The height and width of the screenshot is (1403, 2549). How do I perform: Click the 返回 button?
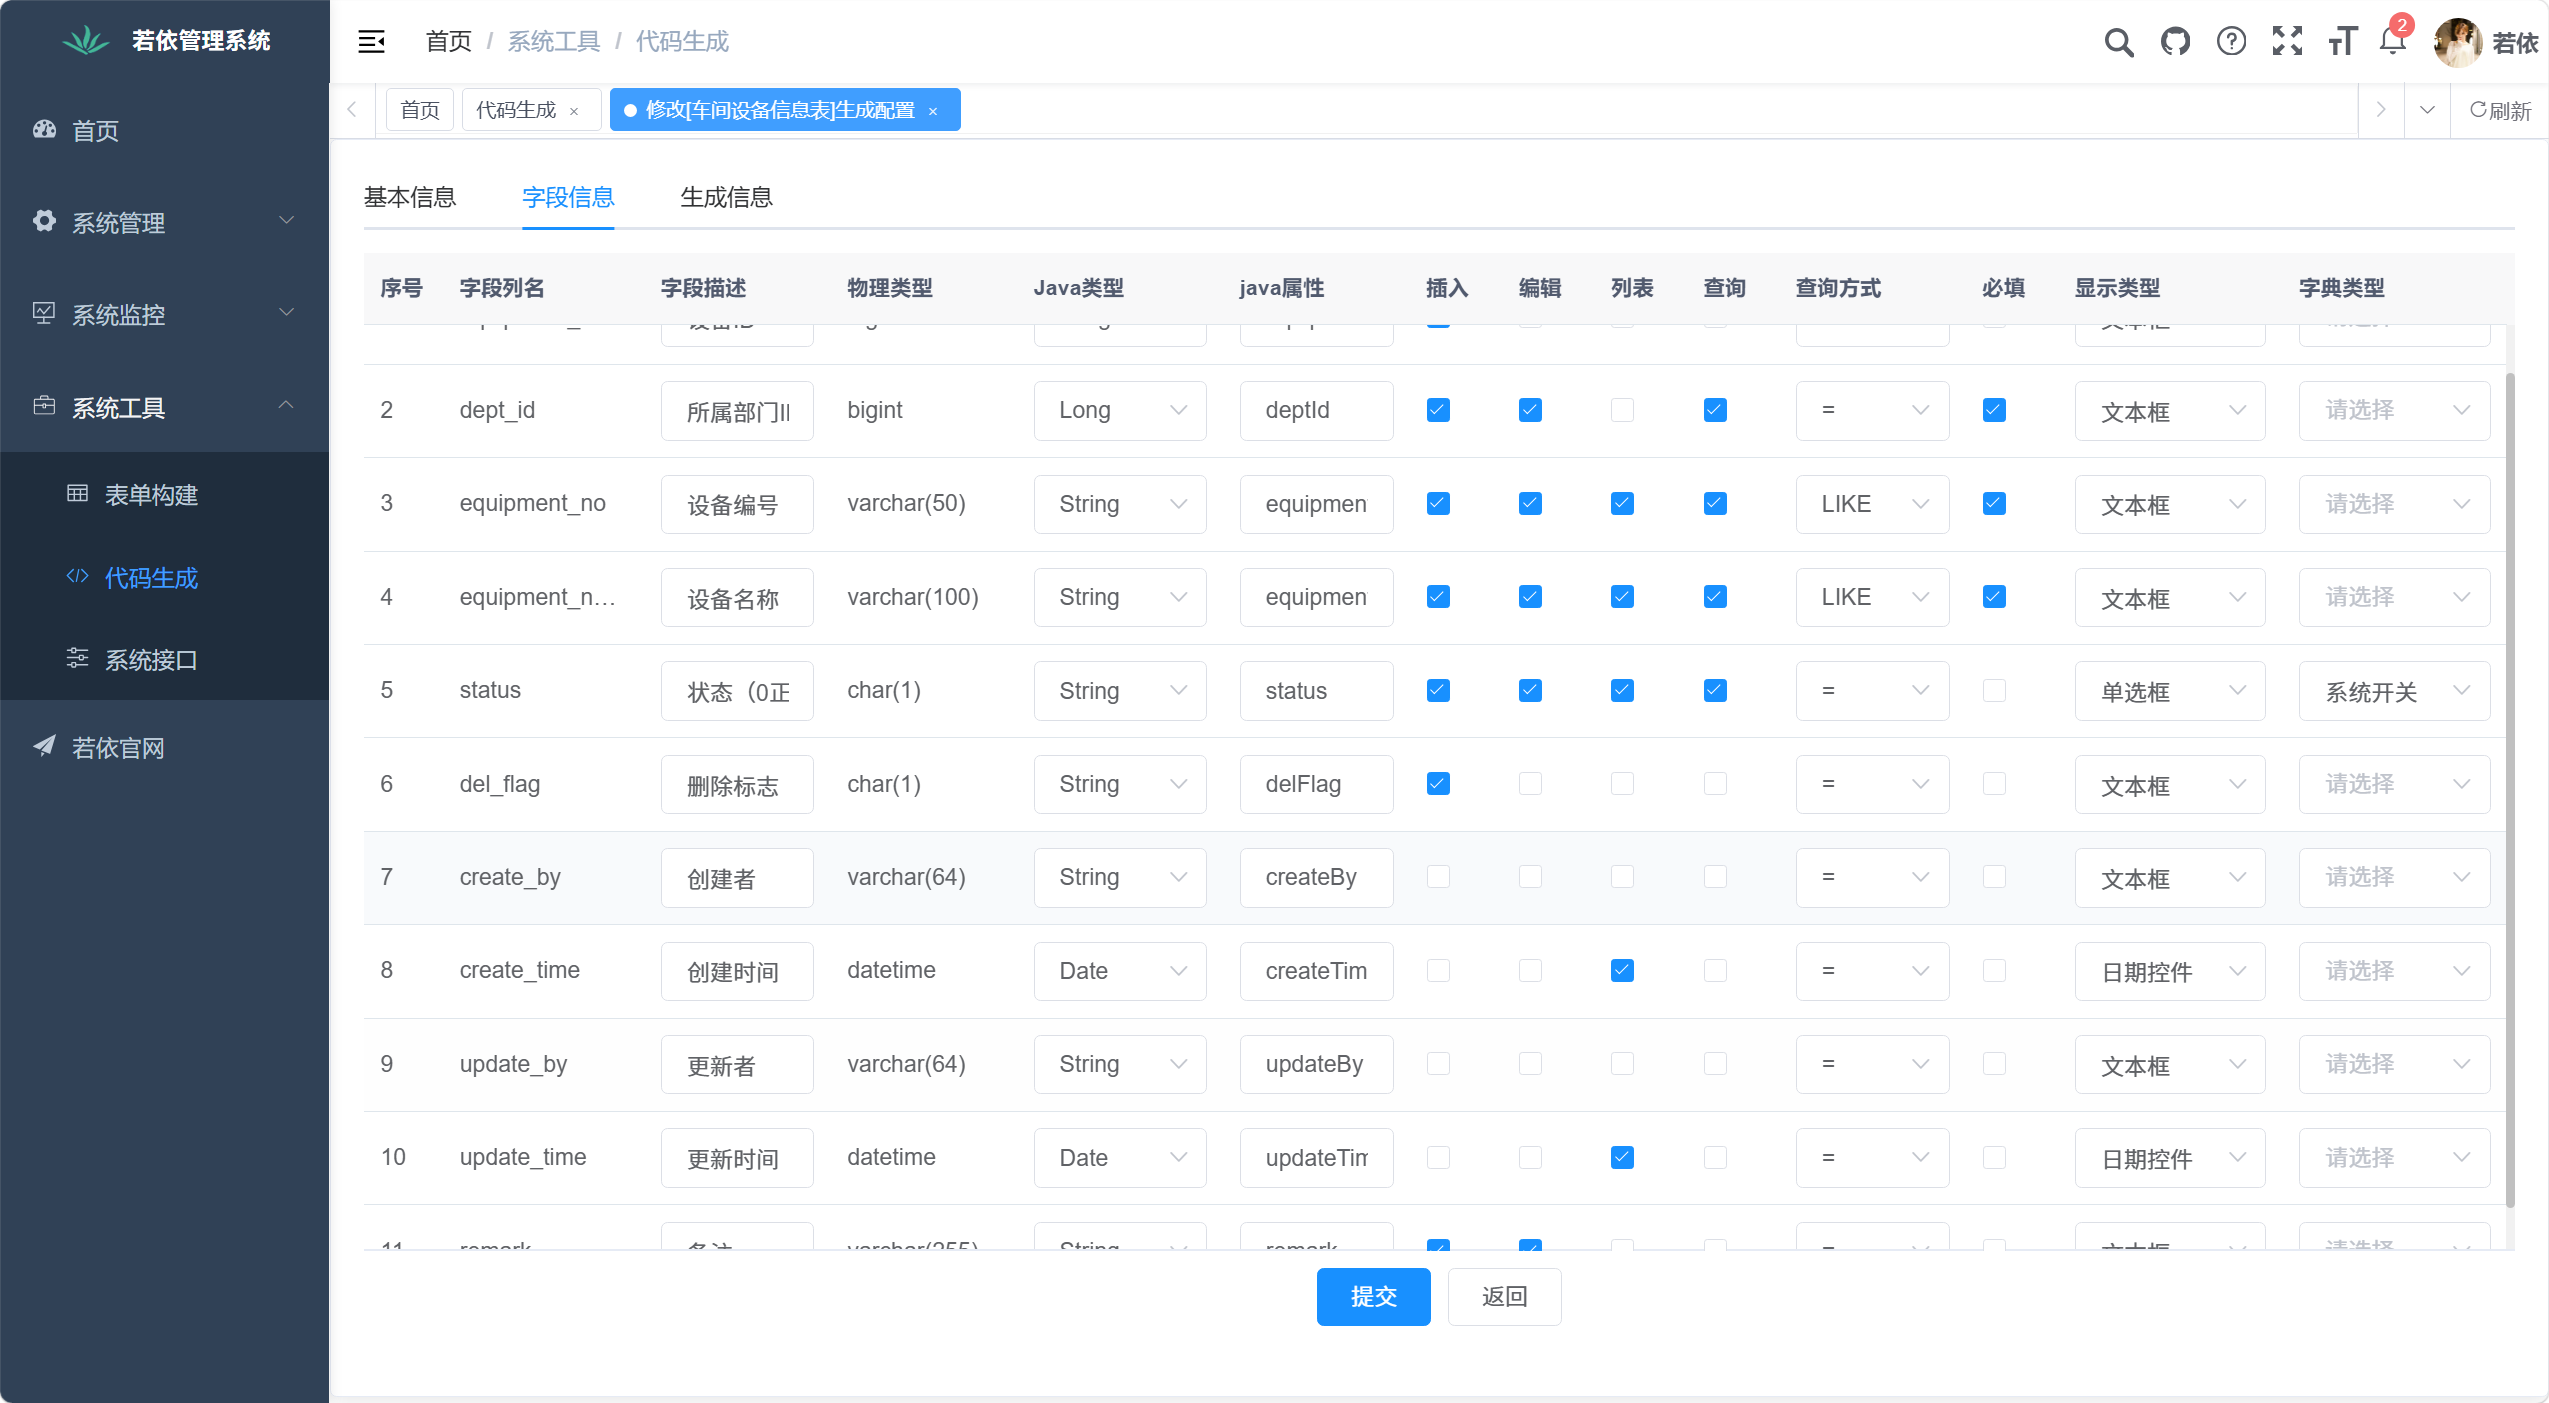pyautogui.click(x=1504, y=1296)
